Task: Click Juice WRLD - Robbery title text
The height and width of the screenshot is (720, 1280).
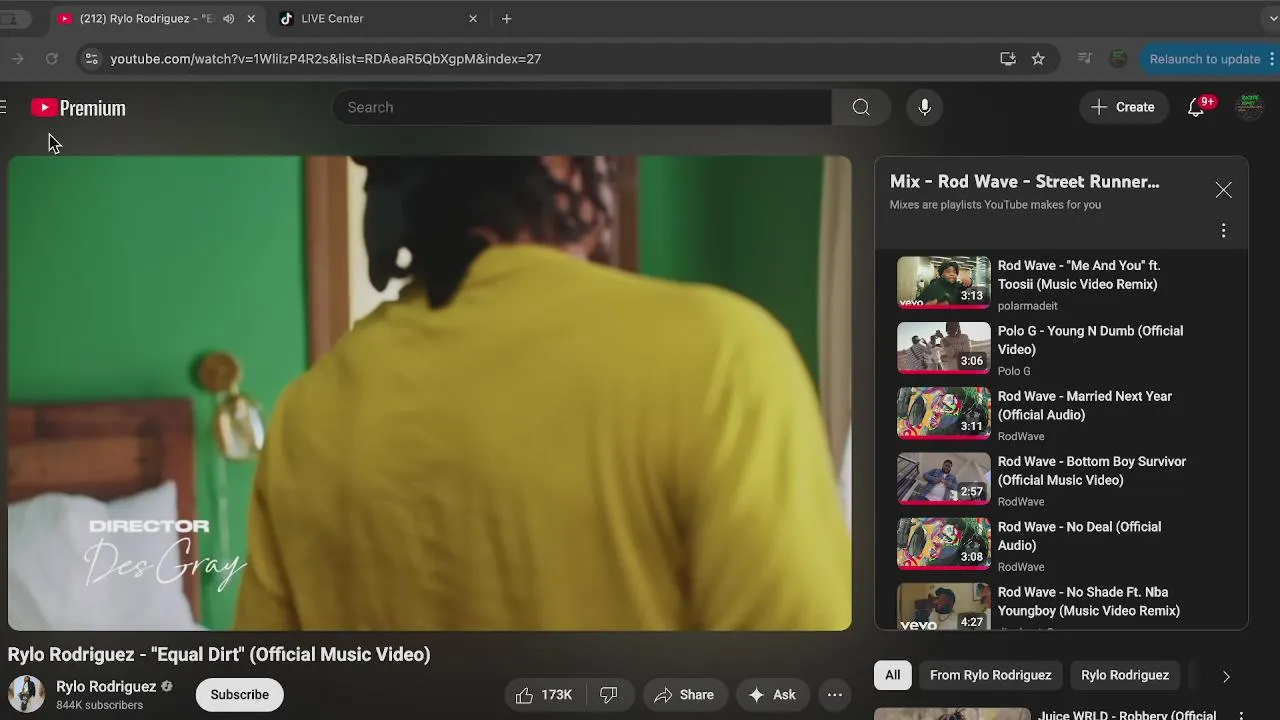Action: coord(1127,714)
